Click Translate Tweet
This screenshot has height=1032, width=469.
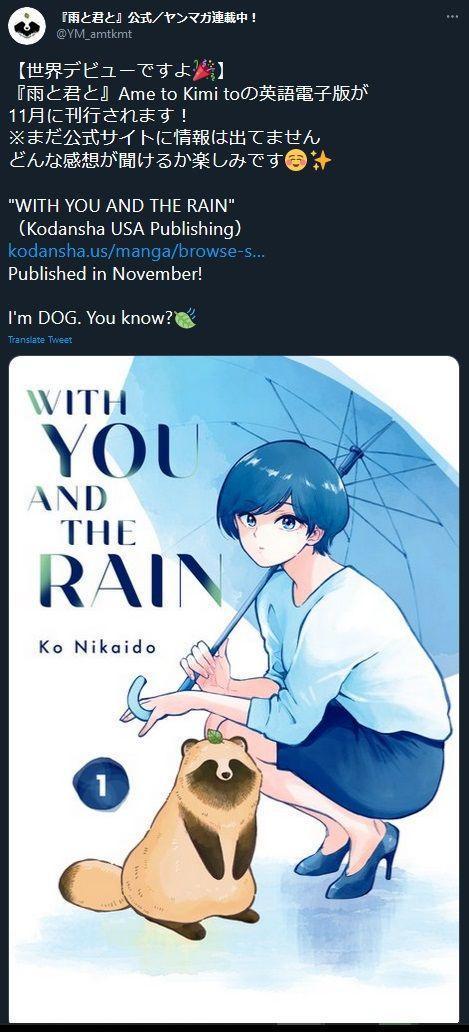point(40,340)
